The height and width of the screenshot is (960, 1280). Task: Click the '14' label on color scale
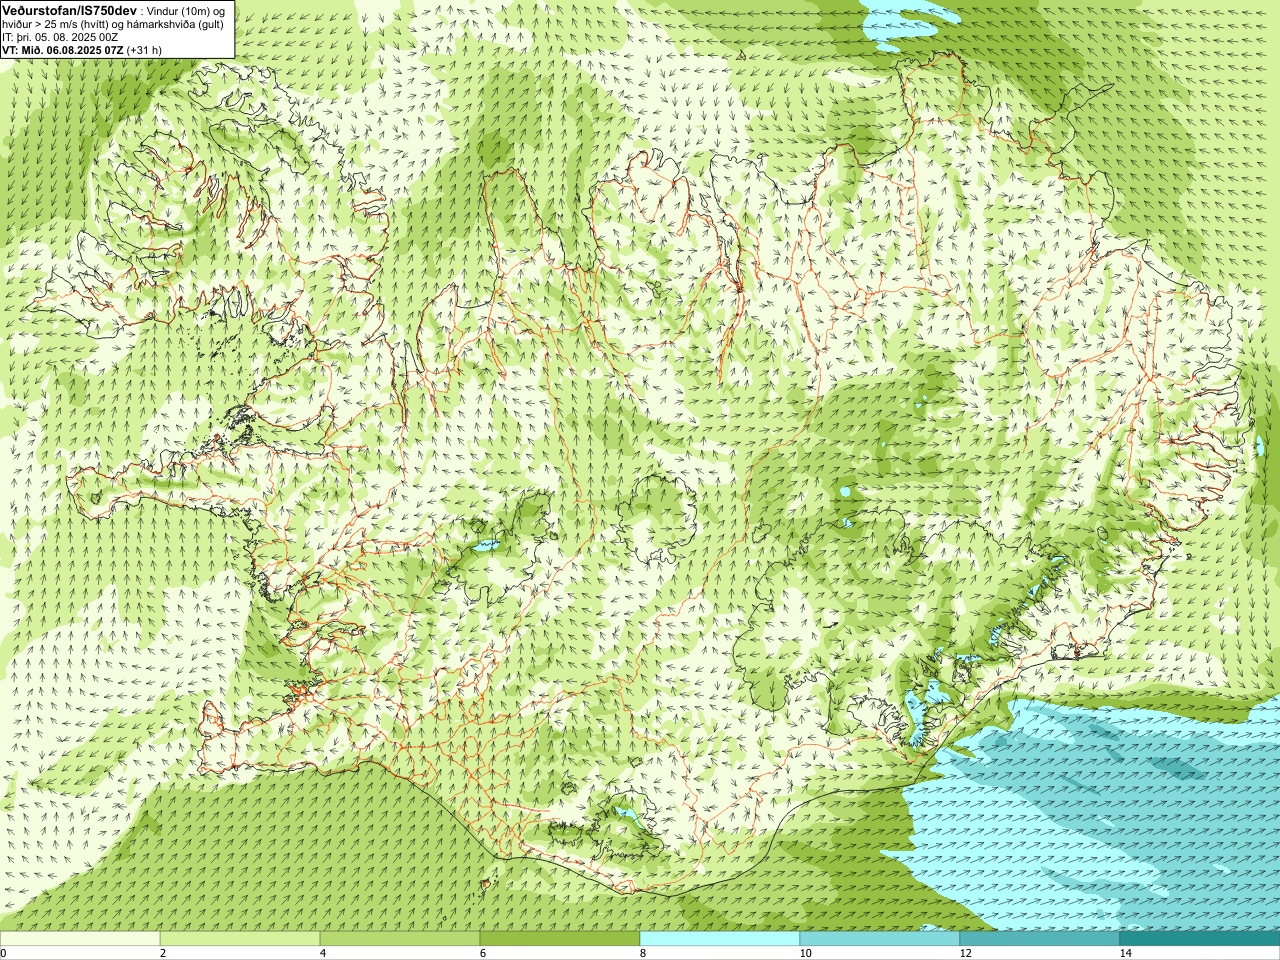pyautogui.click(x=1125, y=953)
